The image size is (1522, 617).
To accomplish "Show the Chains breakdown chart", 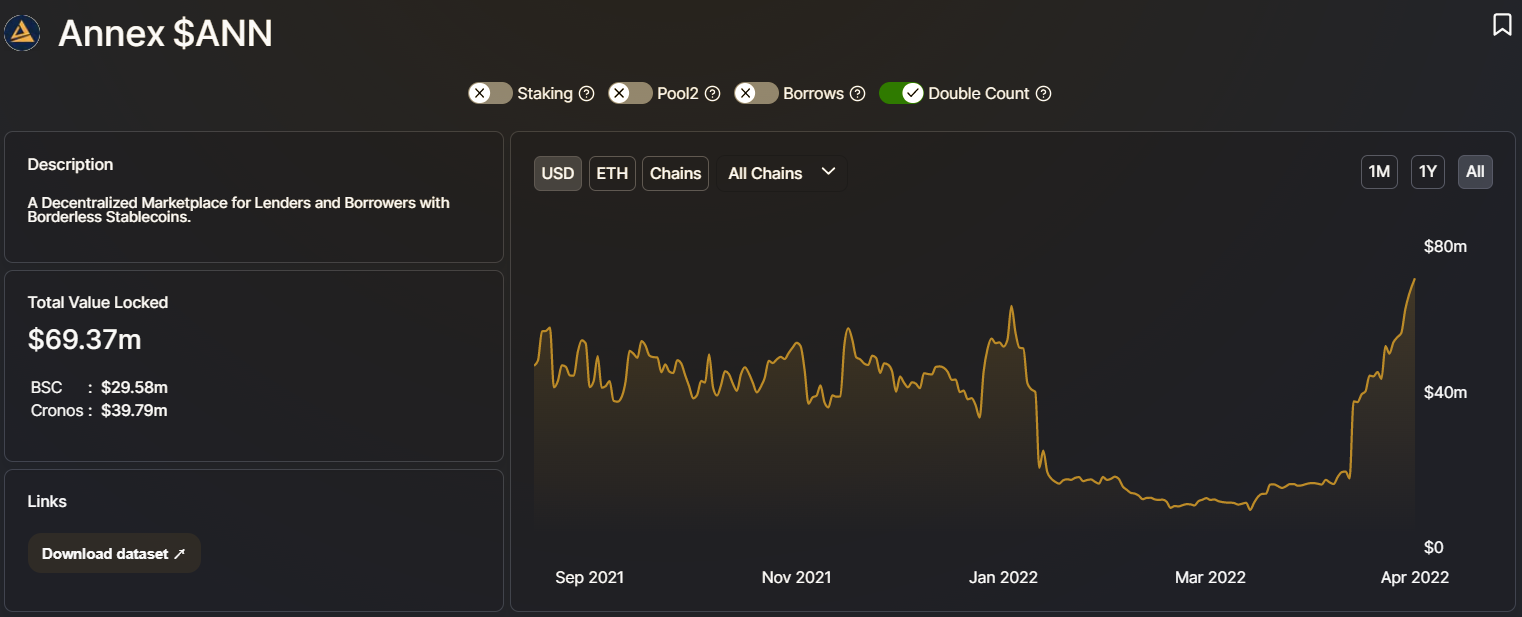I will coord(676,173).
